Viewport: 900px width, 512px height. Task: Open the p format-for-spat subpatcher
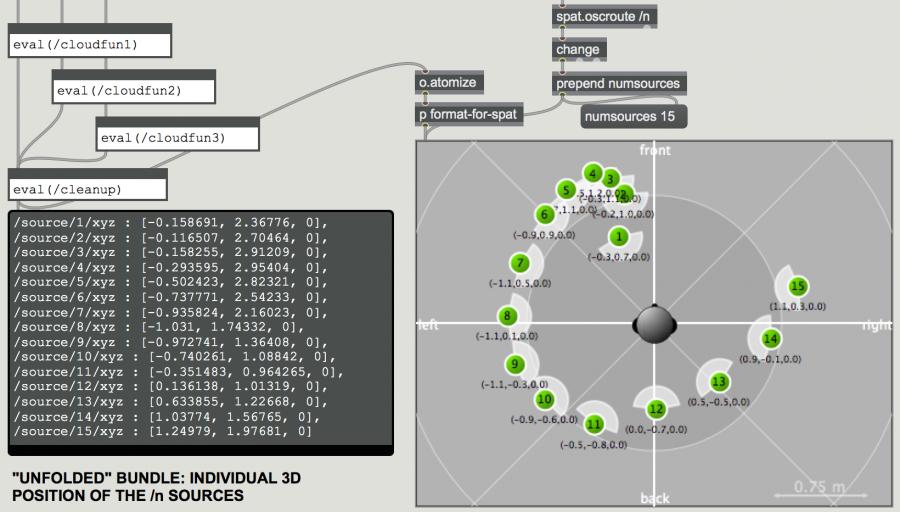point(470,114)
